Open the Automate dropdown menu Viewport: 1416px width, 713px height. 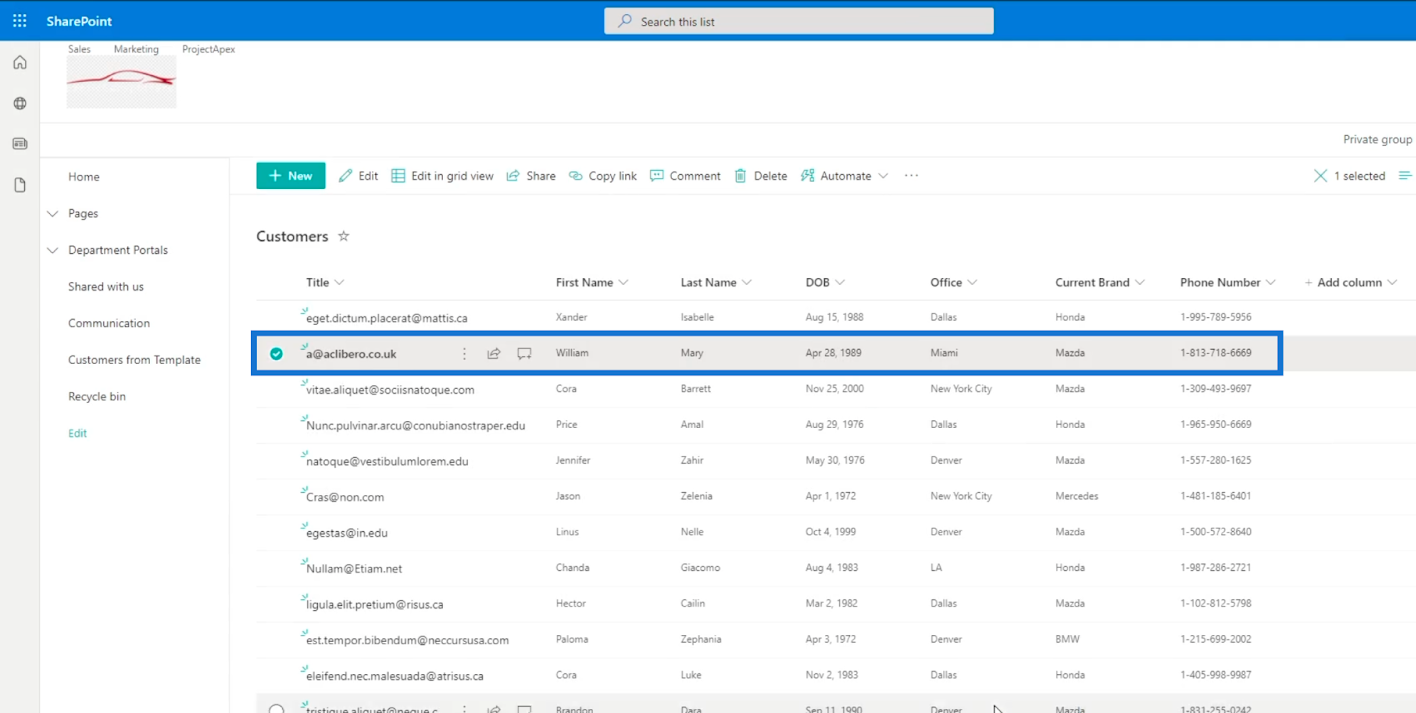[845, 176]
